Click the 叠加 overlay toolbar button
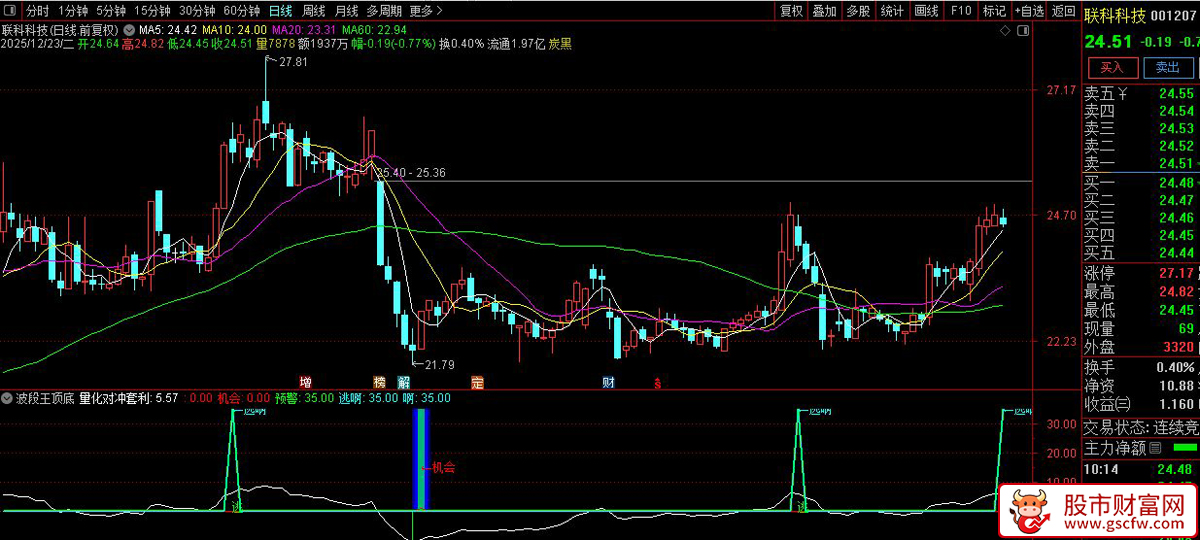This screenshot has height=540, width=1200. tap(824, 11)
